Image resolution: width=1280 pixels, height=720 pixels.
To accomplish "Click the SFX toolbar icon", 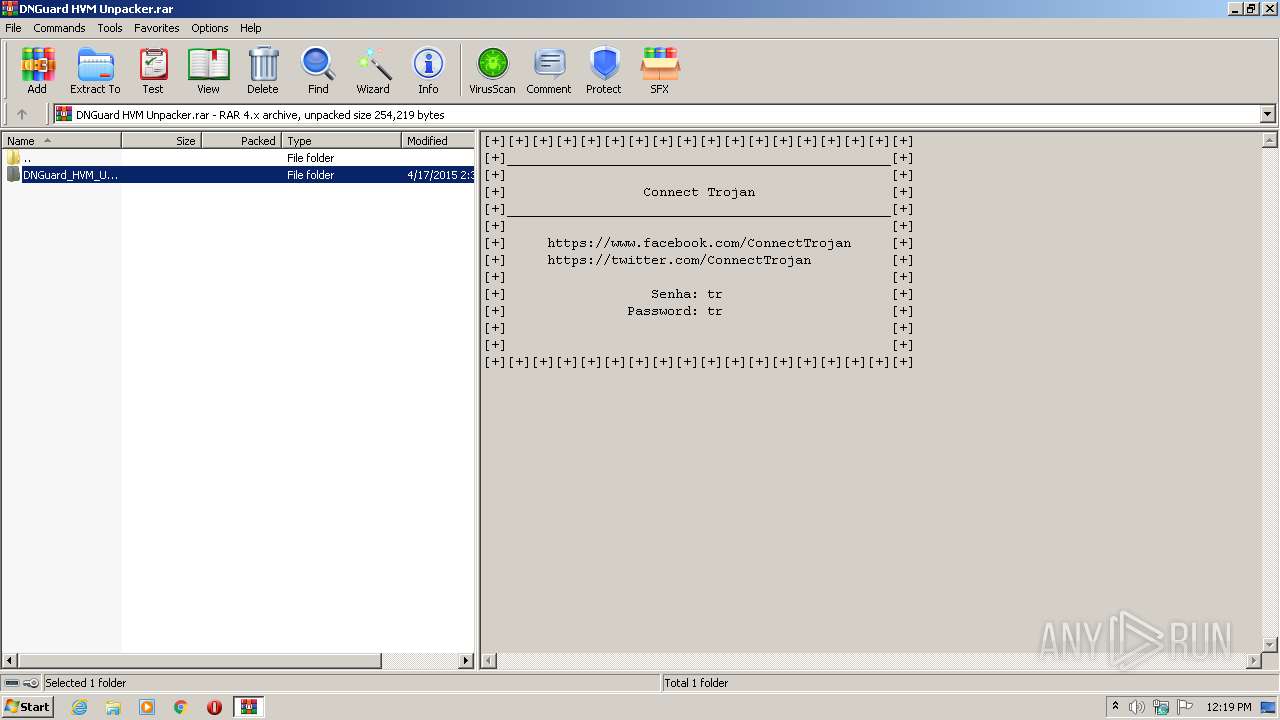I will tap(660, 70).
